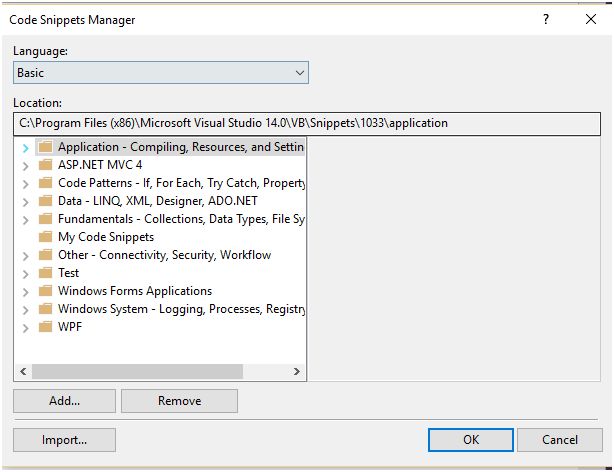
Task: Expand the Code Patterns tree node
Action: click(x=25, y=184)
